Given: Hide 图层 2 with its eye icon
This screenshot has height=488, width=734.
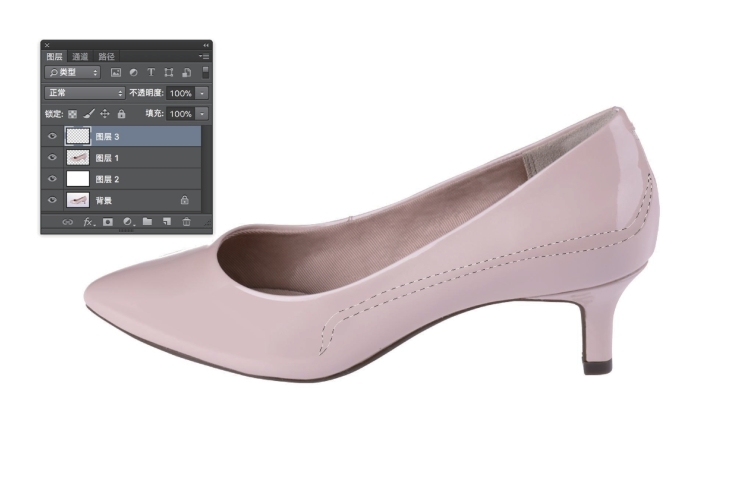Looking at the screenshot, I should click(x=52, y=178).
